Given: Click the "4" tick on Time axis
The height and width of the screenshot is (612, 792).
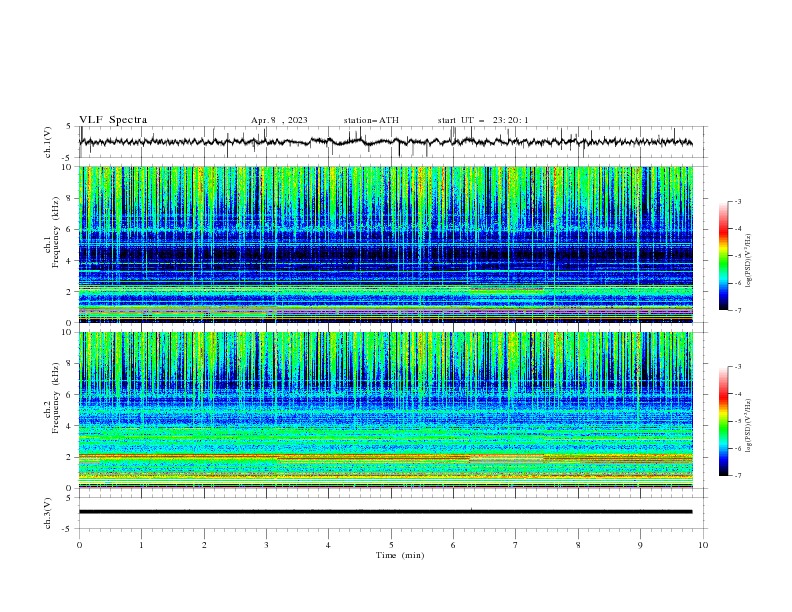Looking at the screenshot, I should (328, 545).
